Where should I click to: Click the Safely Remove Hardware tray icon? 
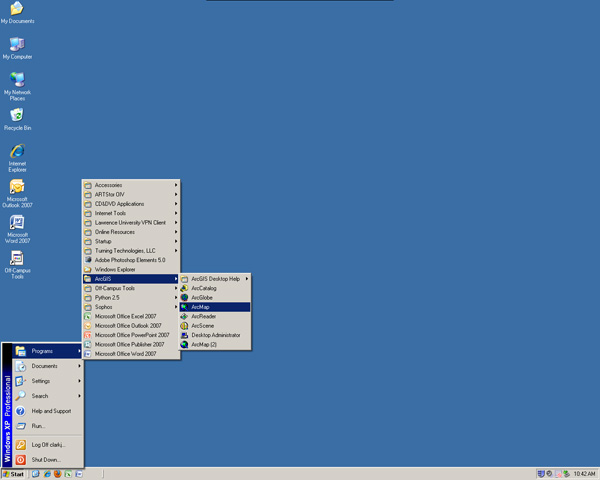[566, 474]
